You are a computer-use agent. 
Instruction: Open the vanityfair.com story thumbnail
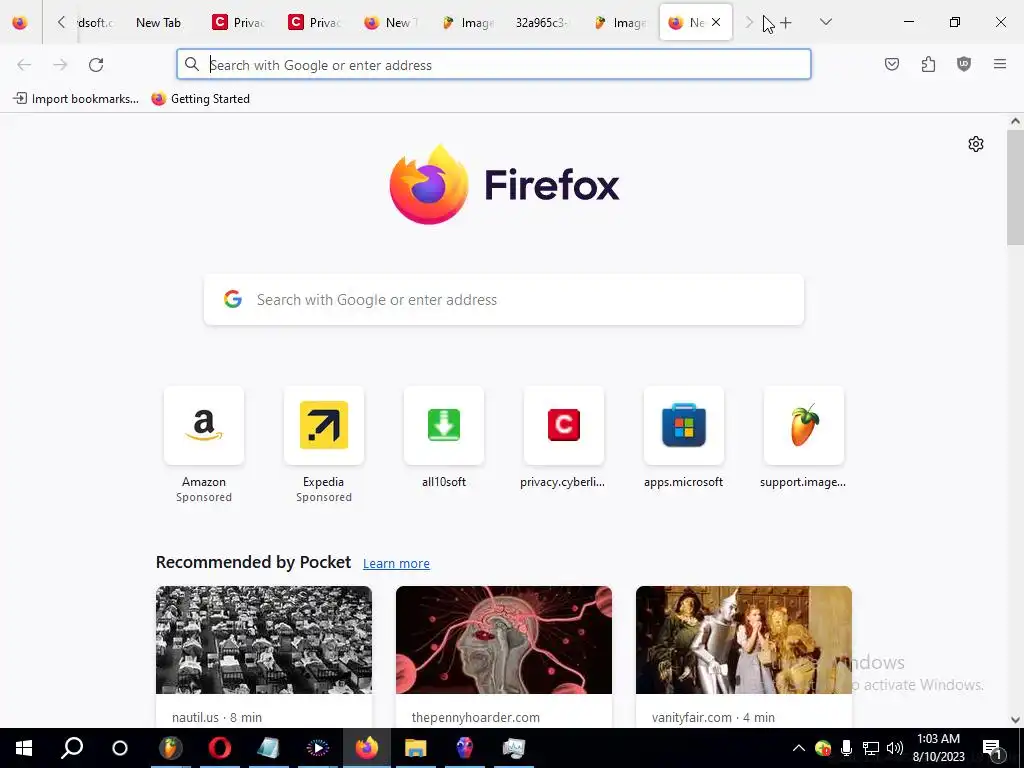[744, 640]
